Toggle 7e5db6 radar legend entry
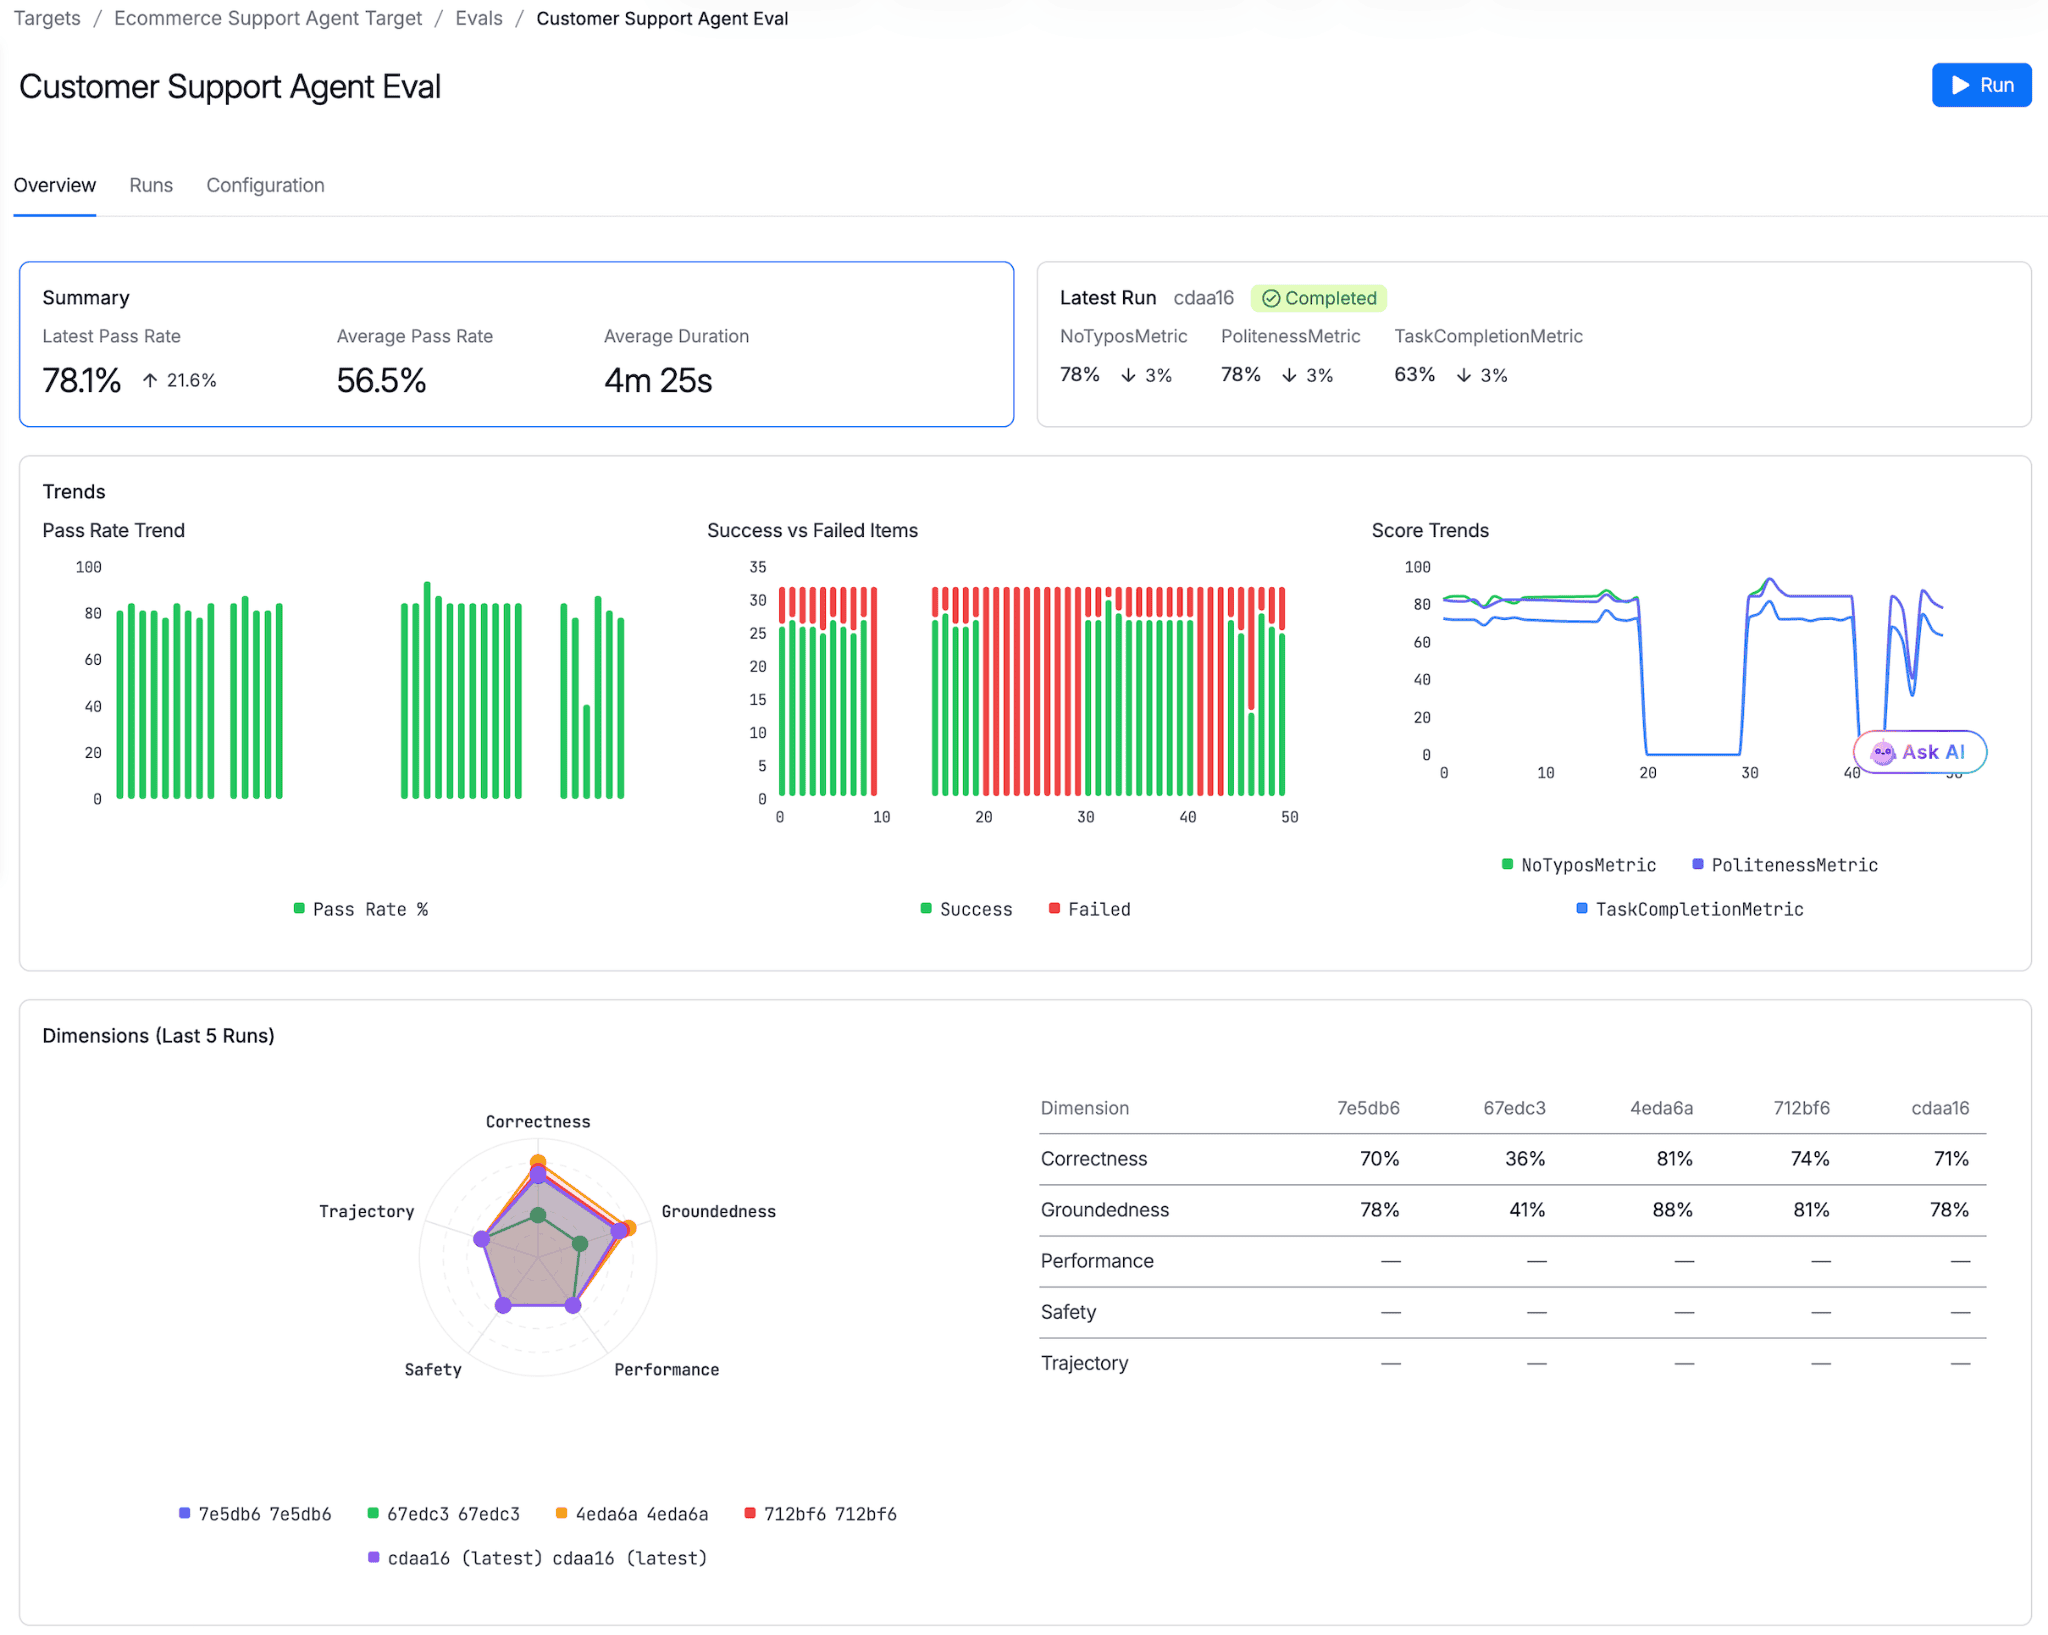2048x1635 pixels. 255,1514
